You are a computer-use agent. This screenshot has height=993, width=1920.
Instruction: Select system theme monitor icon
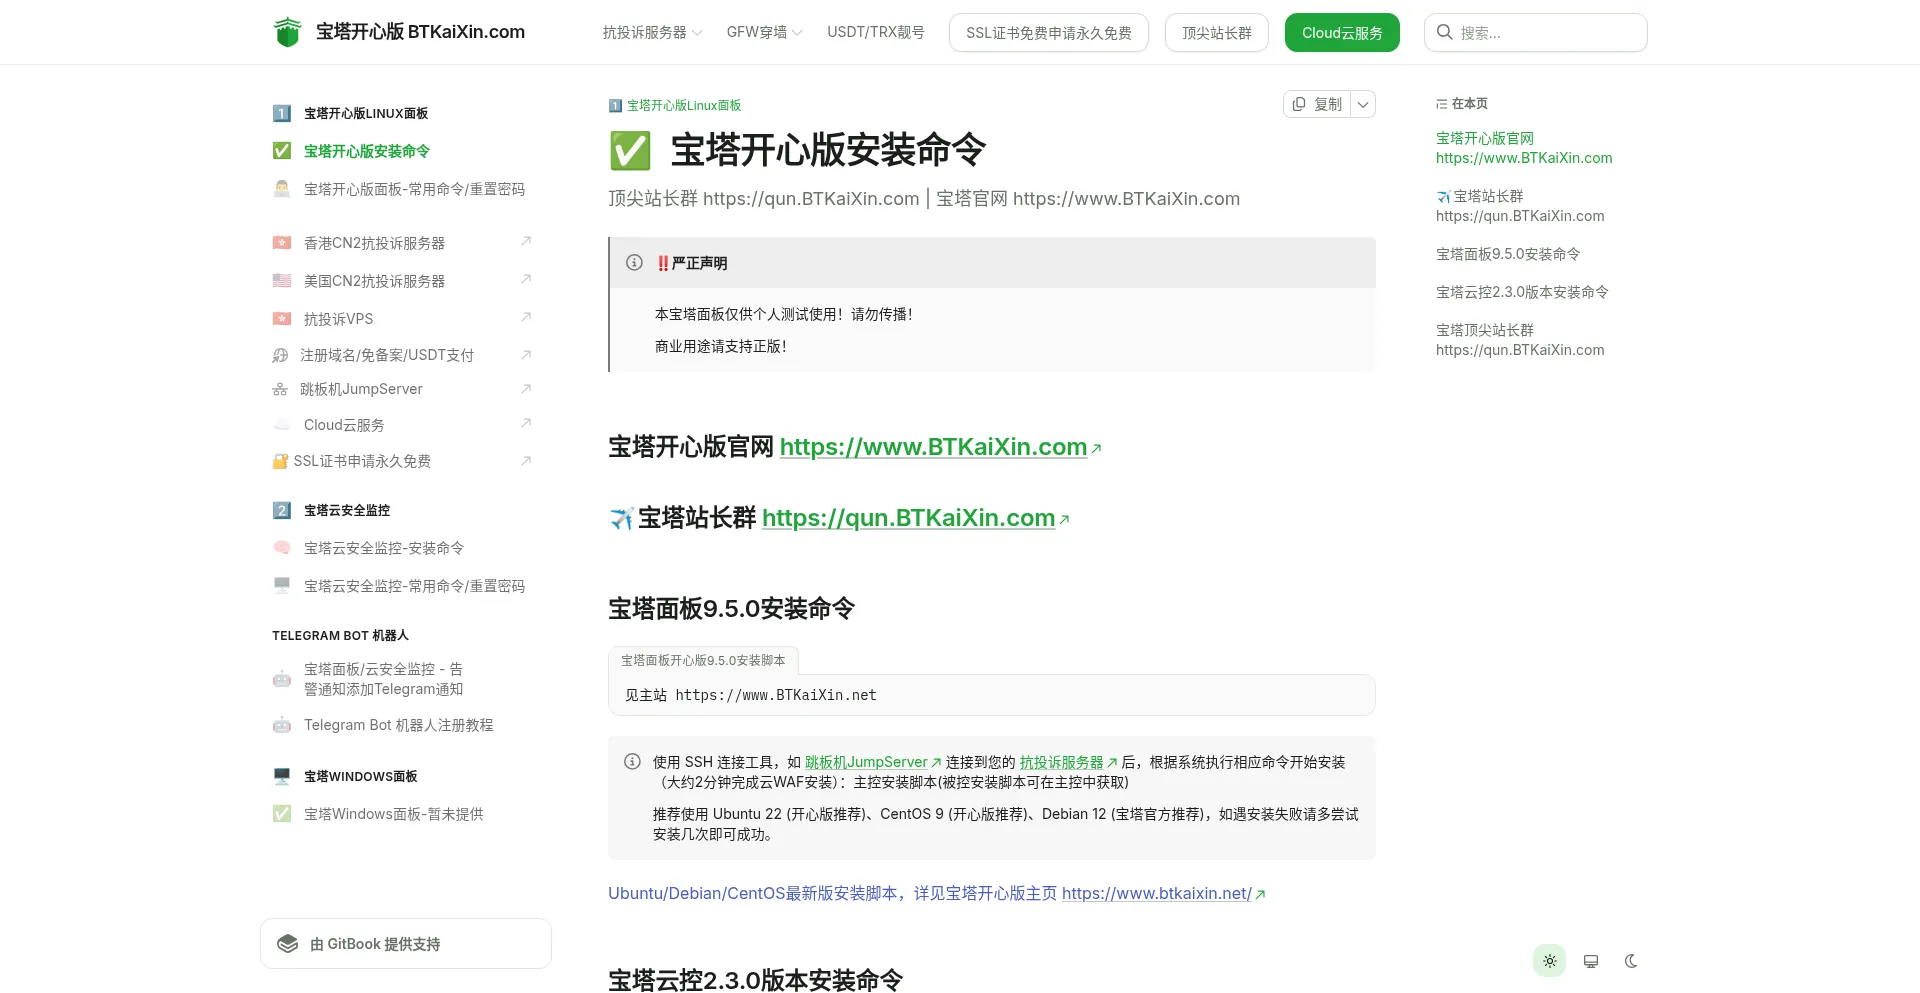point(1590,961)
